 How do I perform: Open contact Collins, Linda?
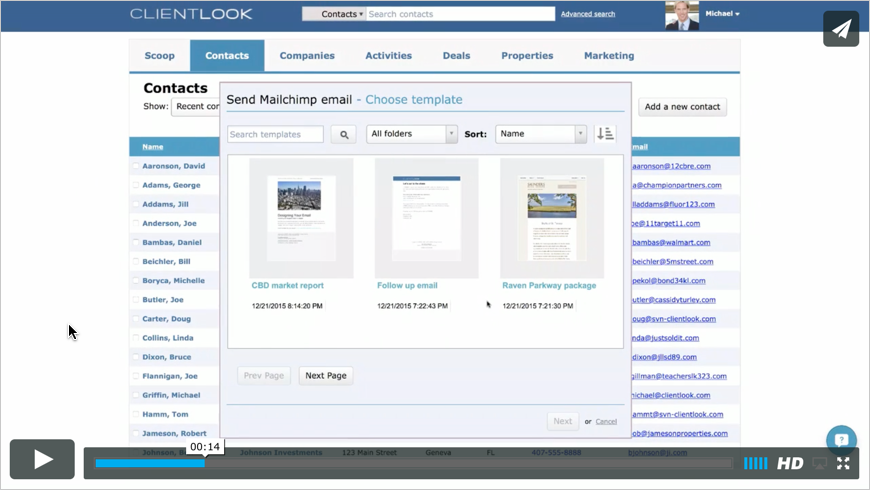tap(168, 338)
